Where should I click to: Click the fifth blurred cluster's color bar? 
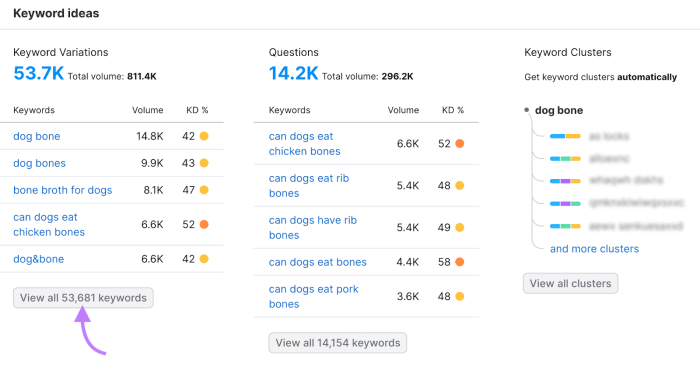(x=565, y=226)
